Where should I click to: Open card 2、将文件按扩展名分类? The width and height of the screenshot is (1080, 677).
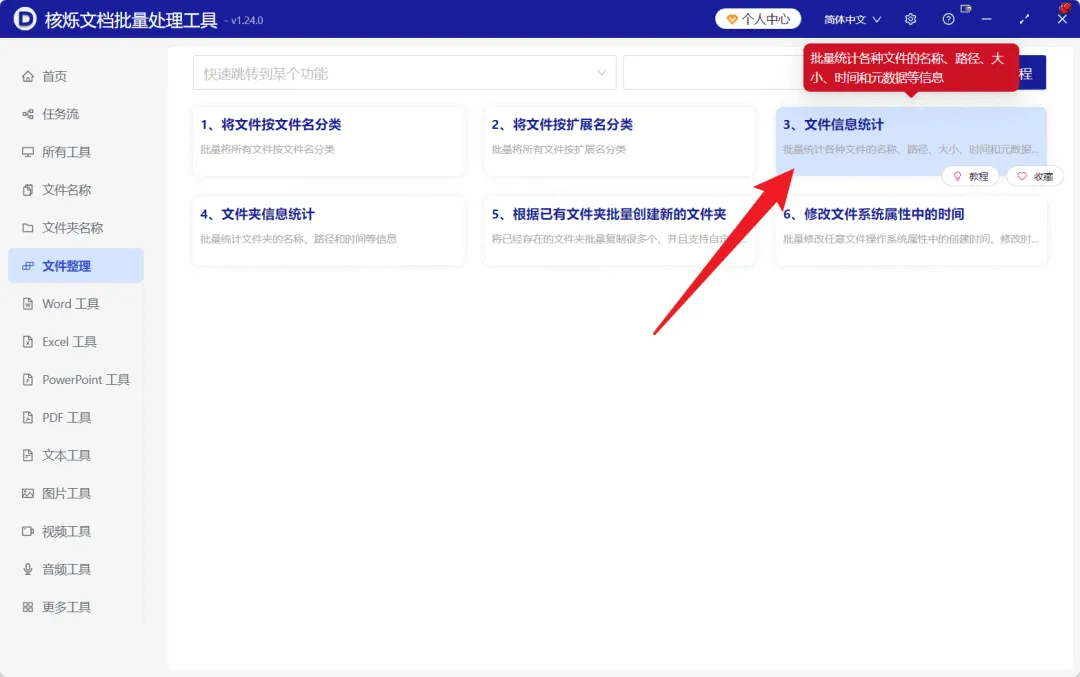click(x=620, y=140)
